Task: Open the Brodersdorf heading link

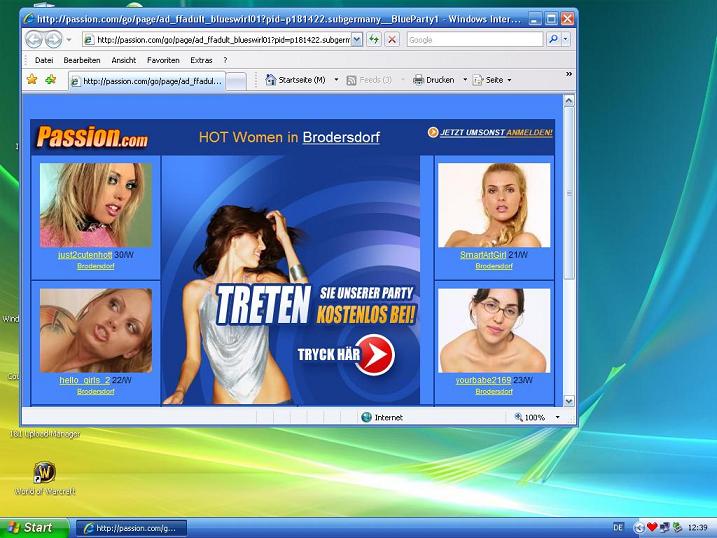Action: click(341, 137)
